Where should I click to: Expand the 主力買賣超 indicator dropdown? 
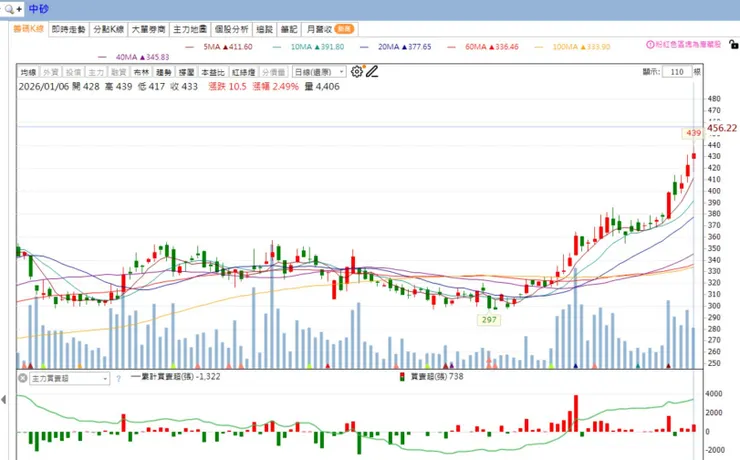(70, 378)
